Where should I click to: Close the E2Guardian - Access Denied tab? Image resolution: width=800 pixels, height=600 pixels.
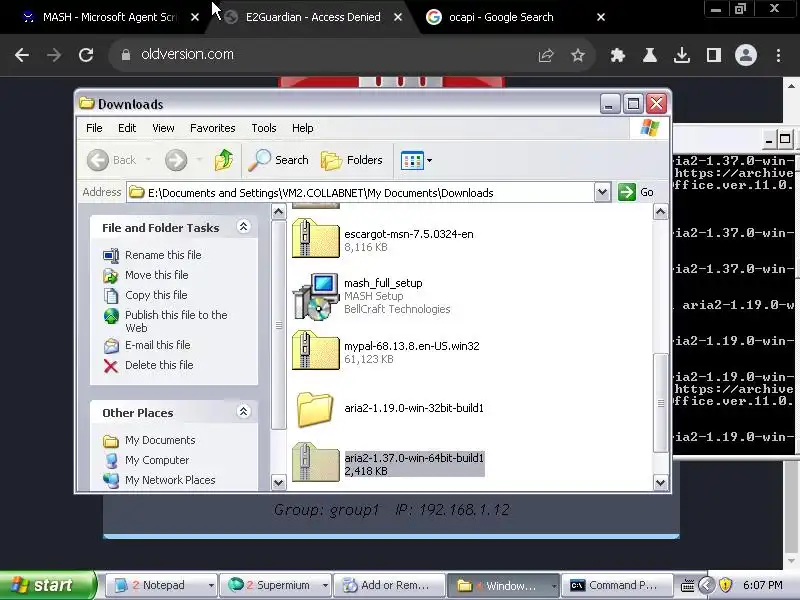click(398, 17)
